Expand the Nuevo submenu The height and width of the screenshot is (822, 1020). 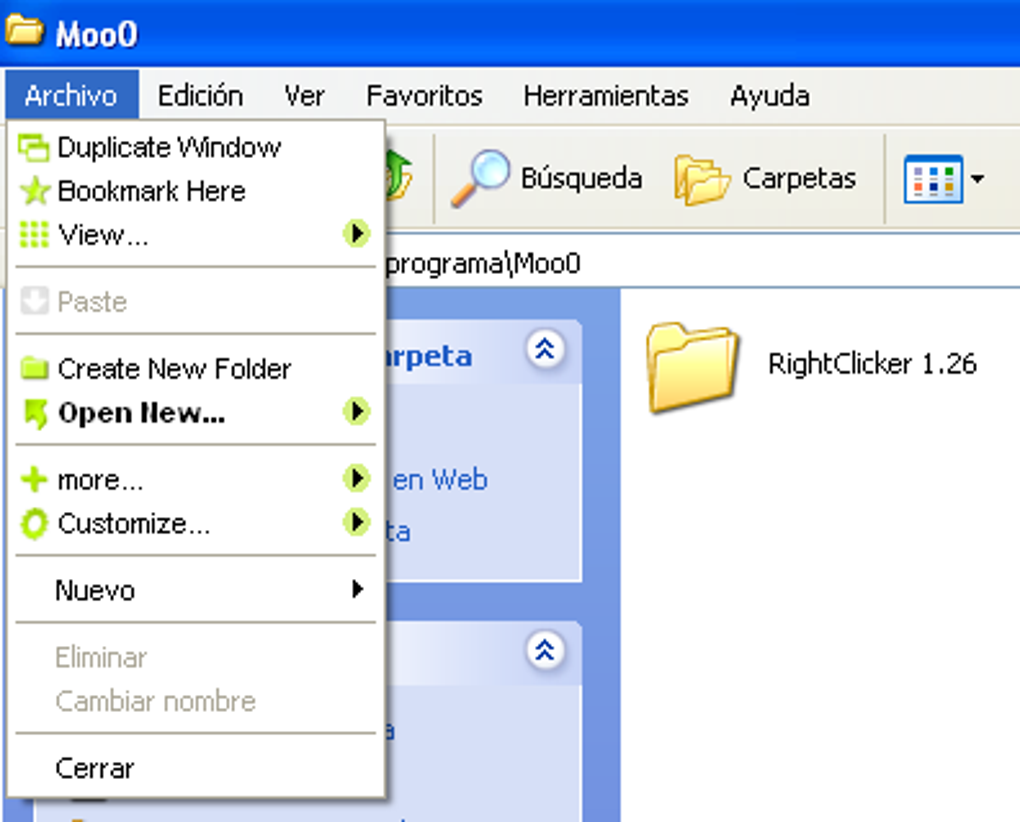(94, 590)
